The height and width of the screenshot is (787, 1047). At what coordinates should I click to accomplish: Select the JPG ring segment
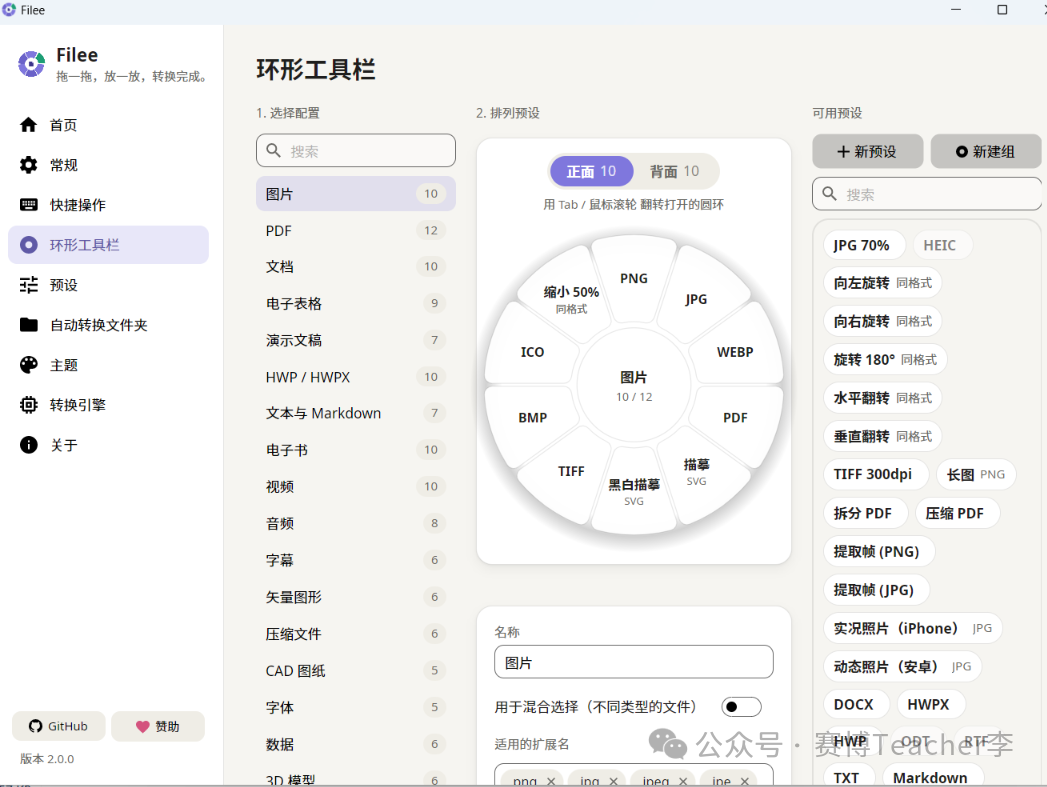click(696, 299)
